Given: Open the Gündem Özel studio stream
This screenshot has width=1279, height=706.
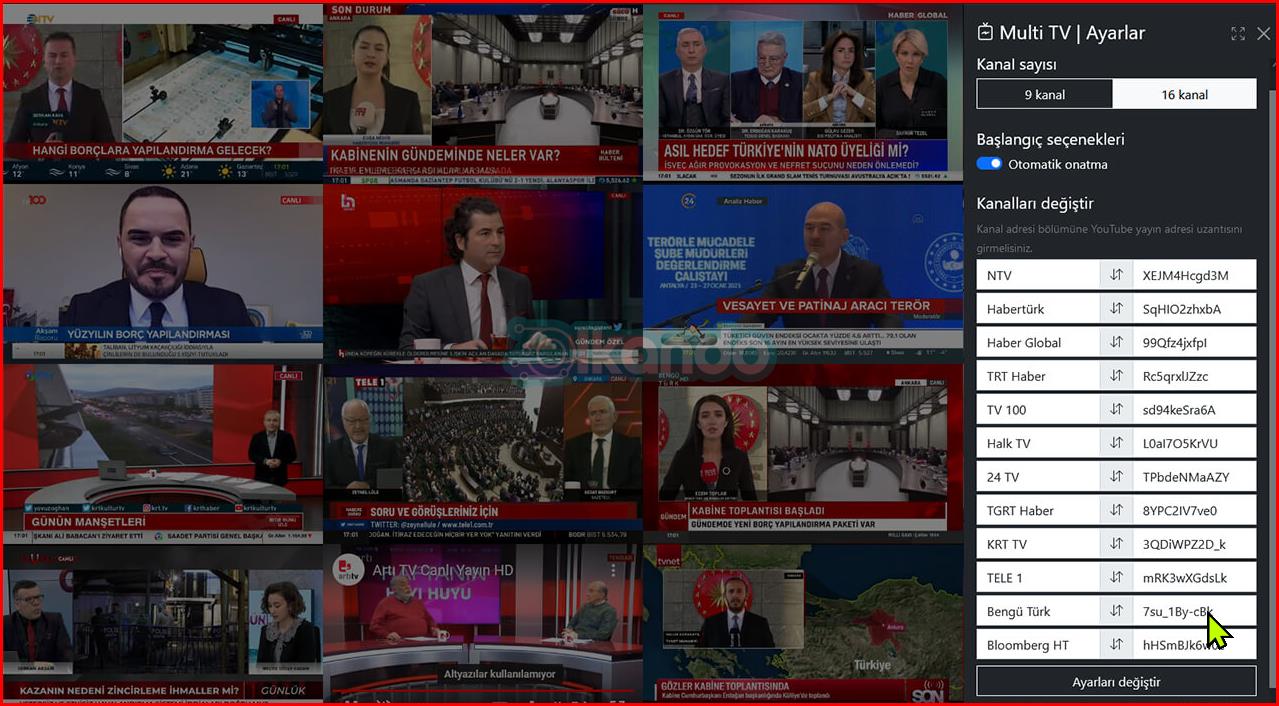Looking at the screenshot, I should pos(482,272).
